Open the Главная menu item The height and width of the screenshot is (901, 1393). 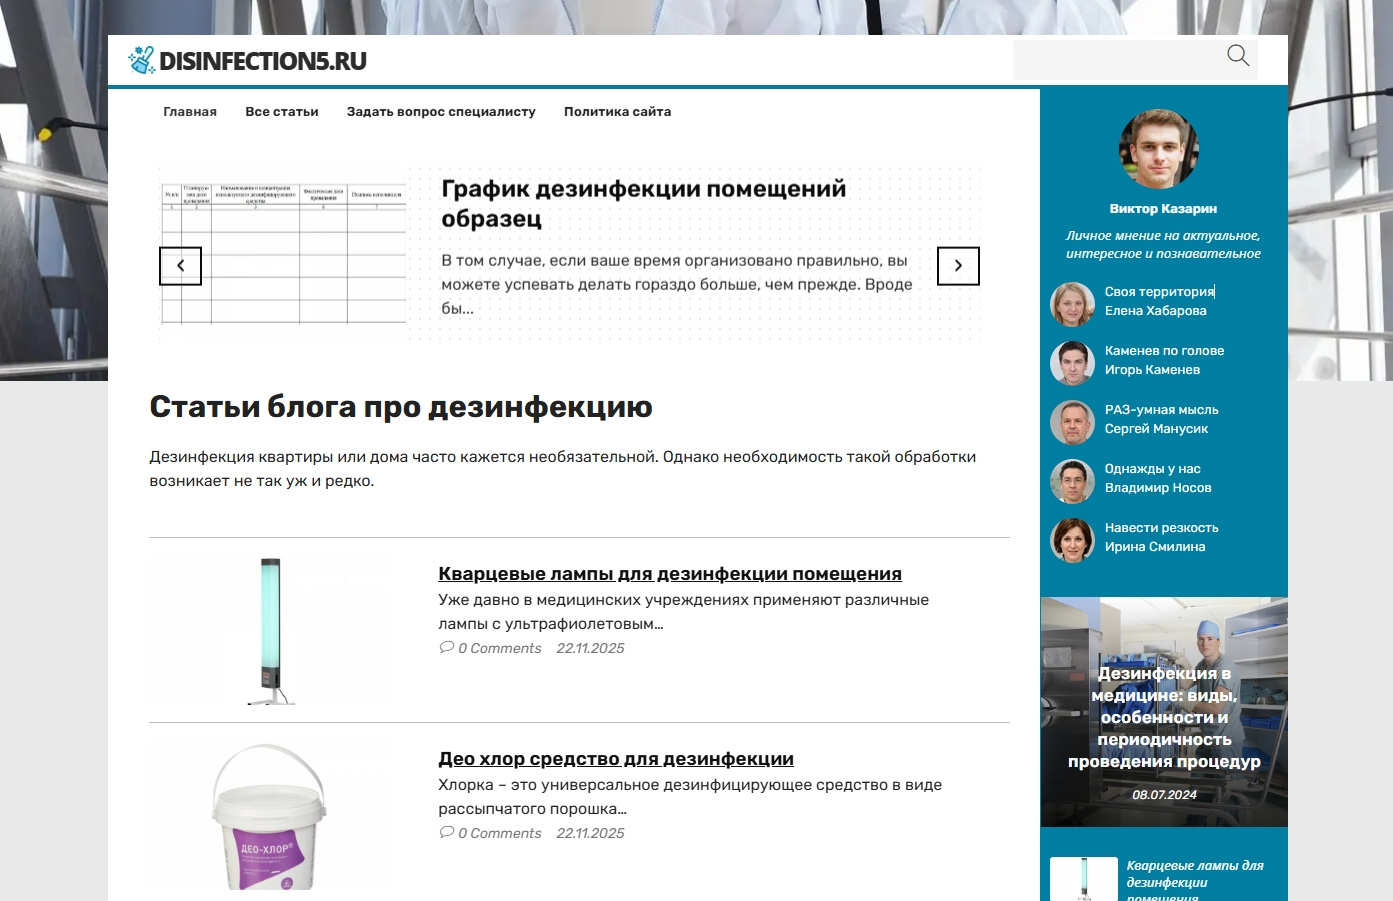[190, 112]
